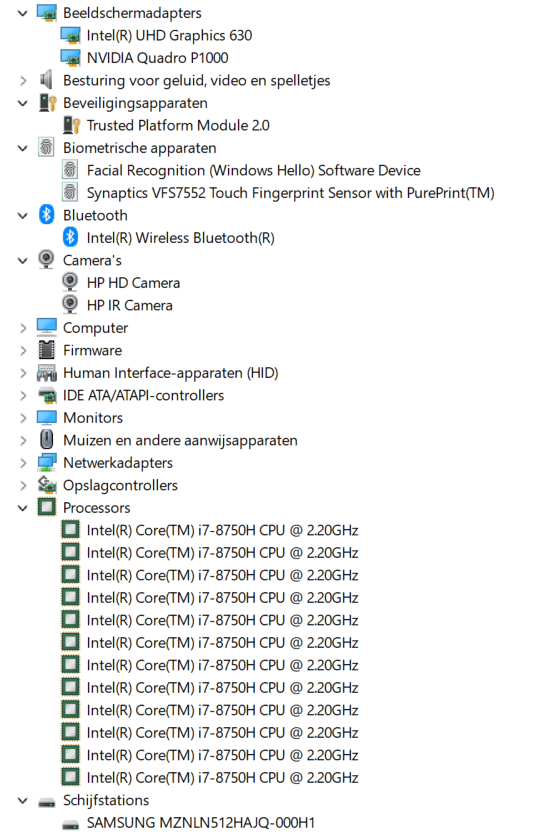Viewport: 555px width, 832px height.
Task: Select the first i7-8750H processor entry
Action: point(222,531)
